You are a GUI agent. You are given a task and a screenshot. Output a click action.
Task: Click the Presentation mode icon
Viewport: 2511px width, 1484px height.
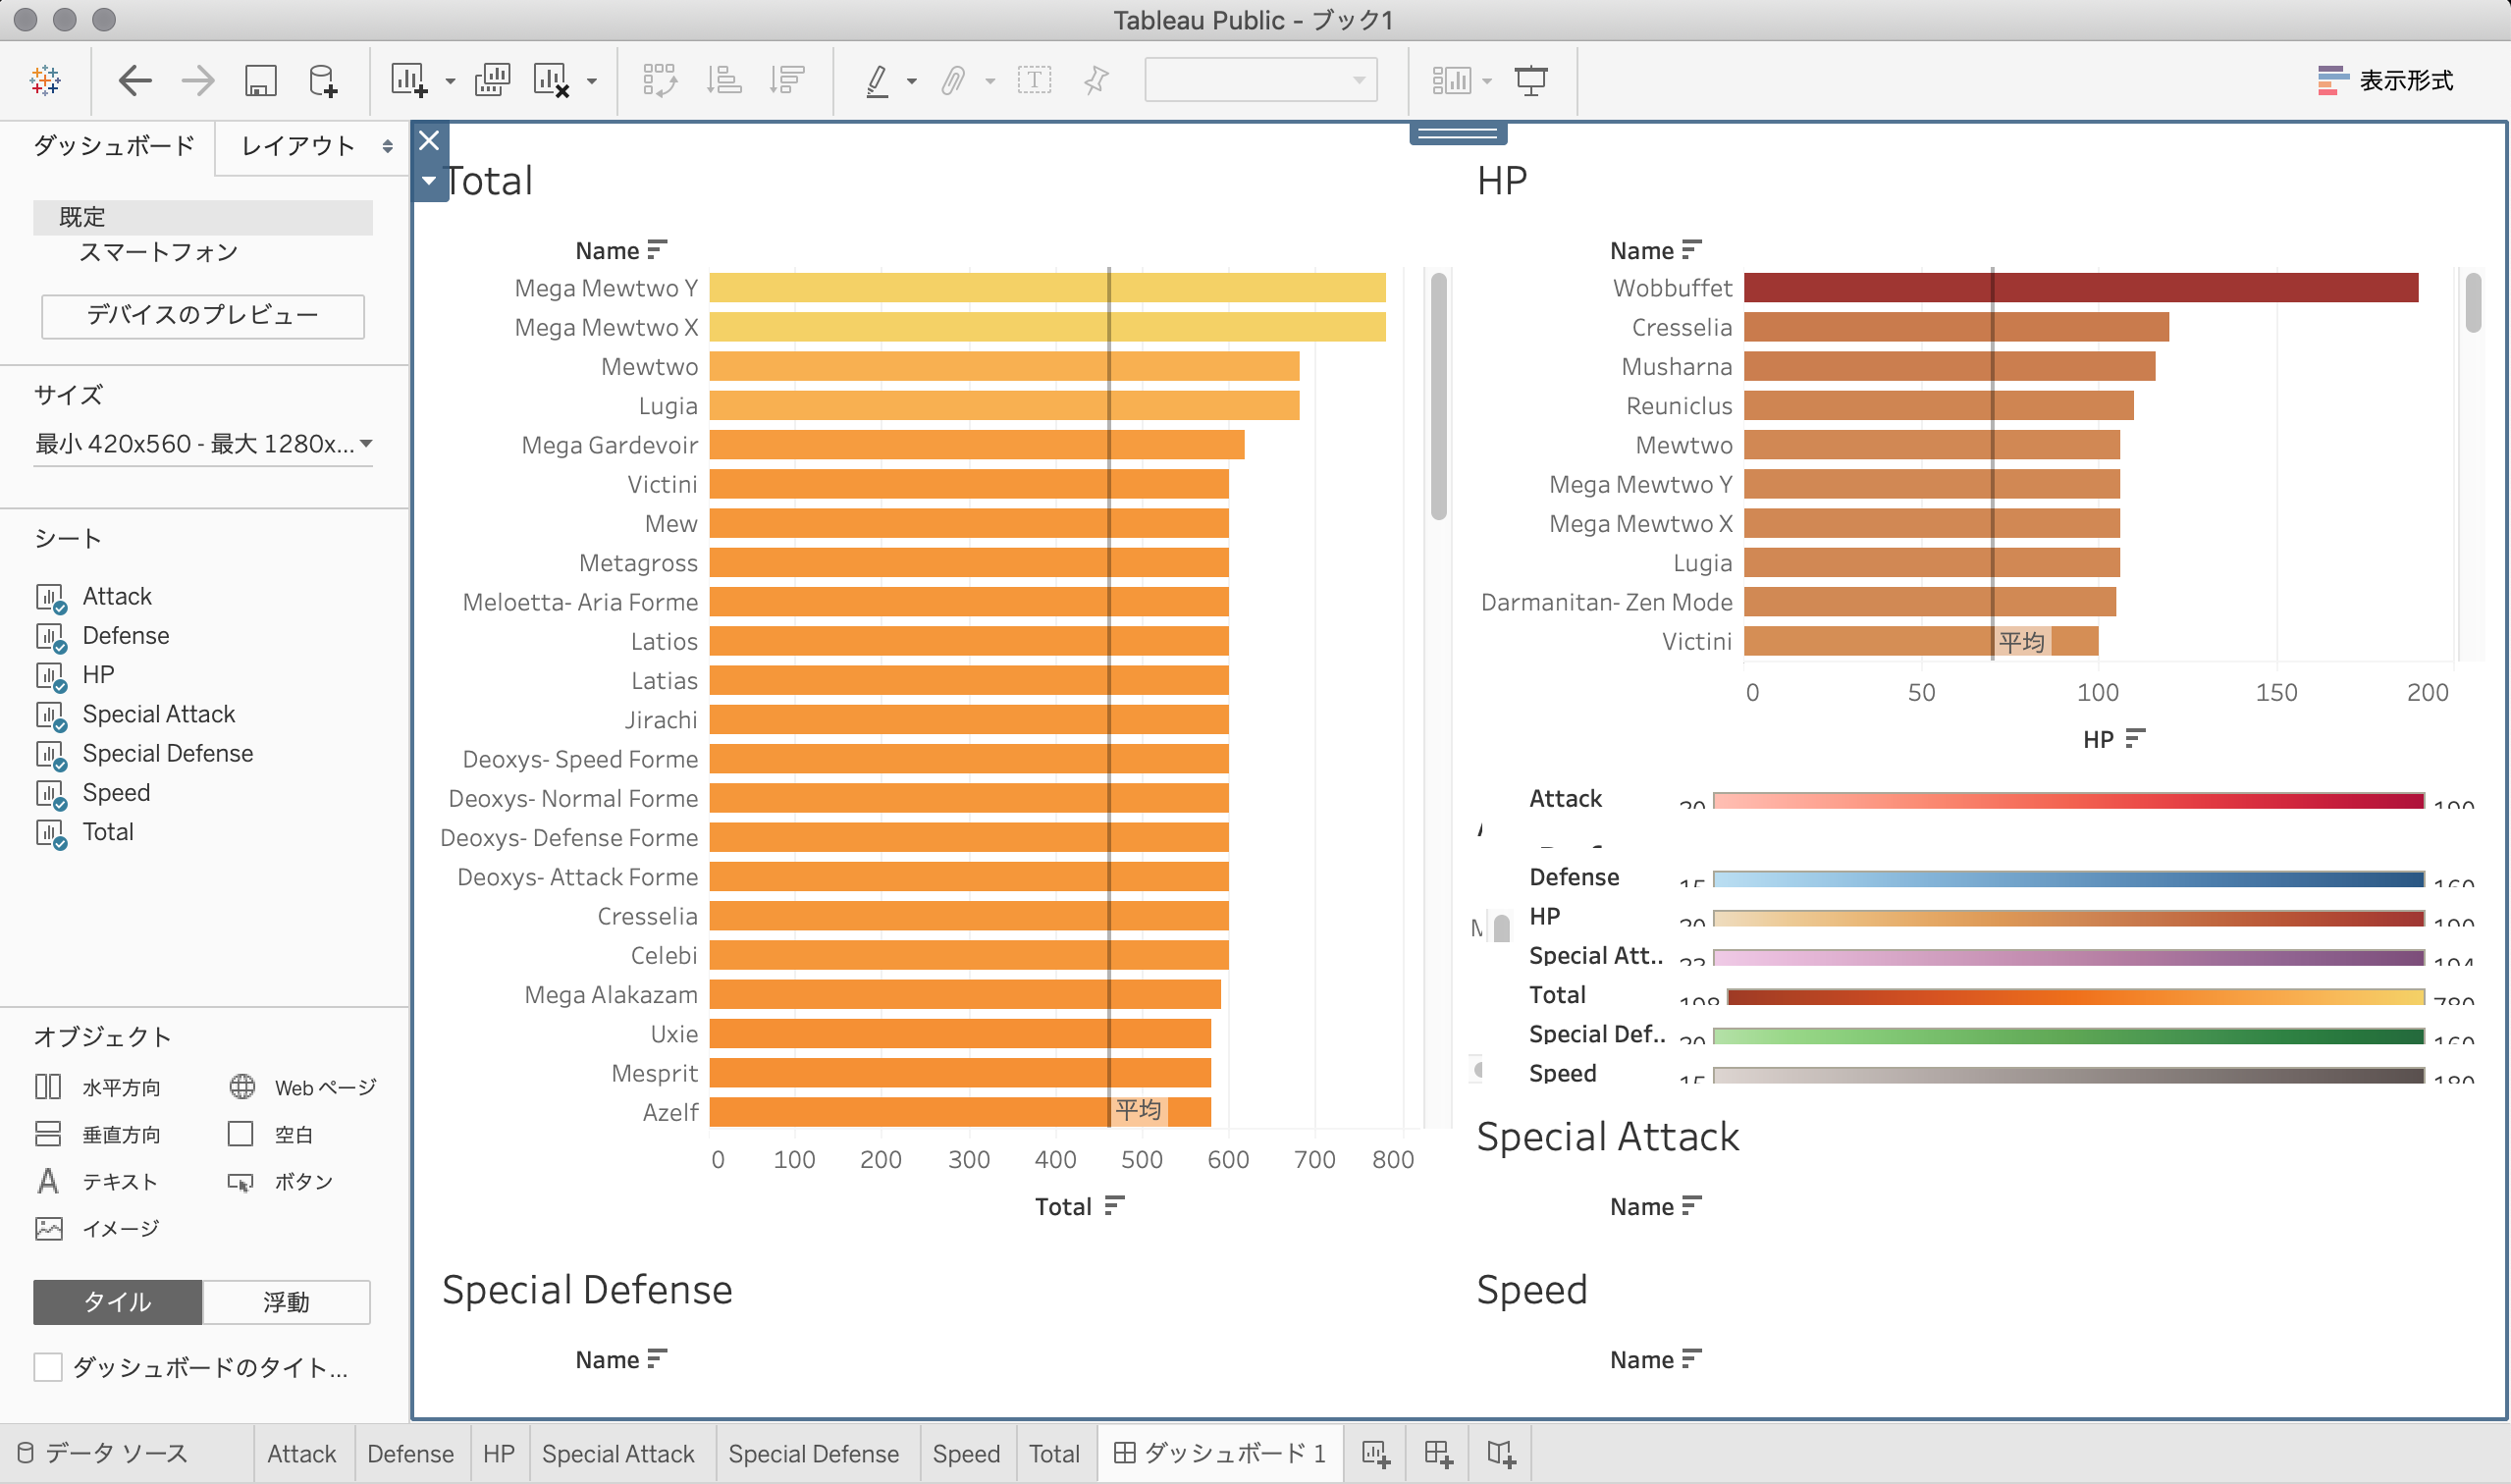tap(1530, 80)
